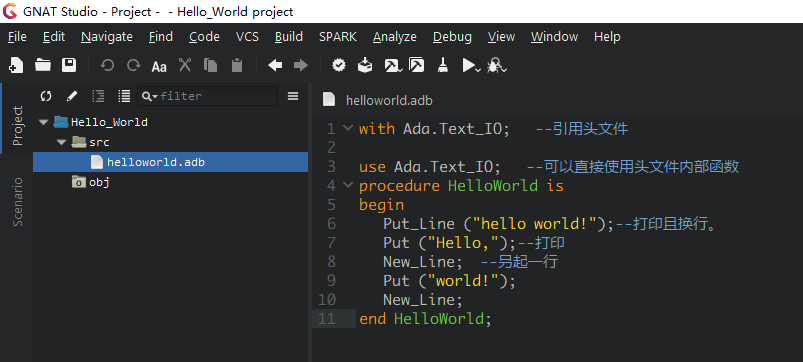
Task: Fold procedure block at line 4
Action: pos(348,184)
